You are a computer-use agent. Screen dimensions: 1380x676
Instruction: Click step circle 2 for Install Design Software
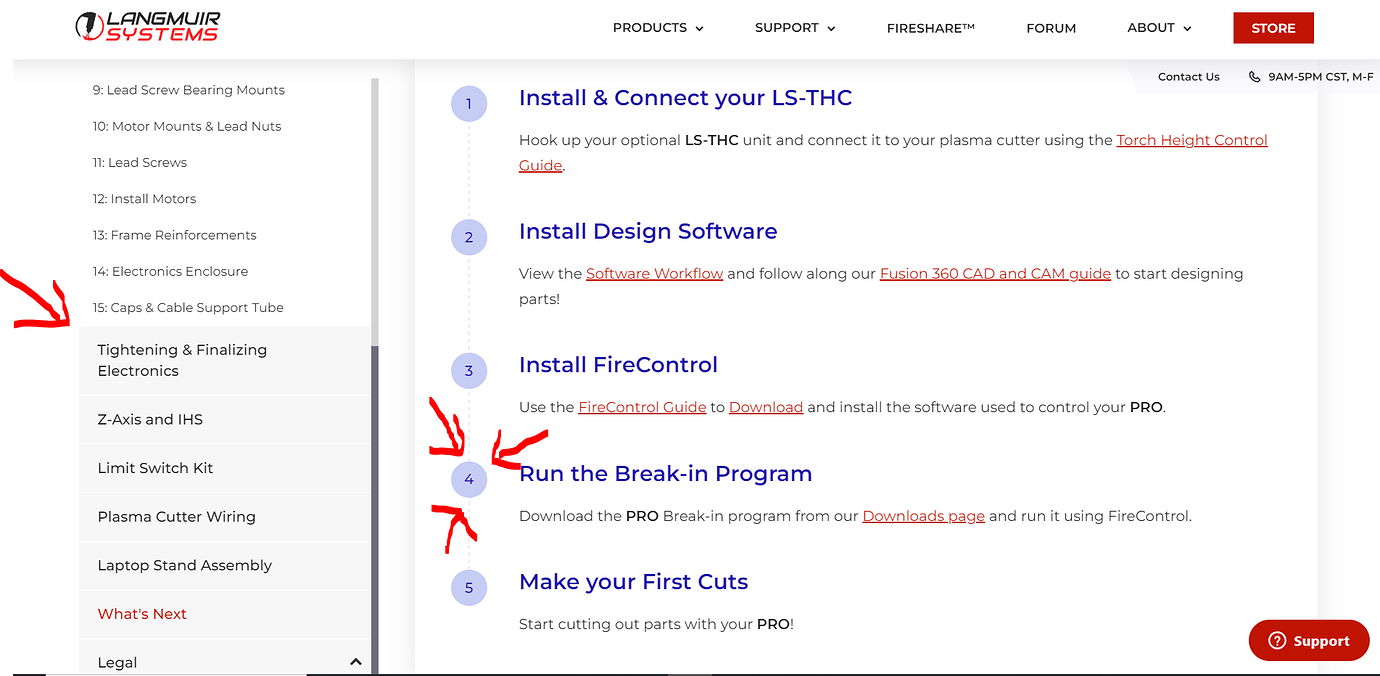(x=469, y=237)
